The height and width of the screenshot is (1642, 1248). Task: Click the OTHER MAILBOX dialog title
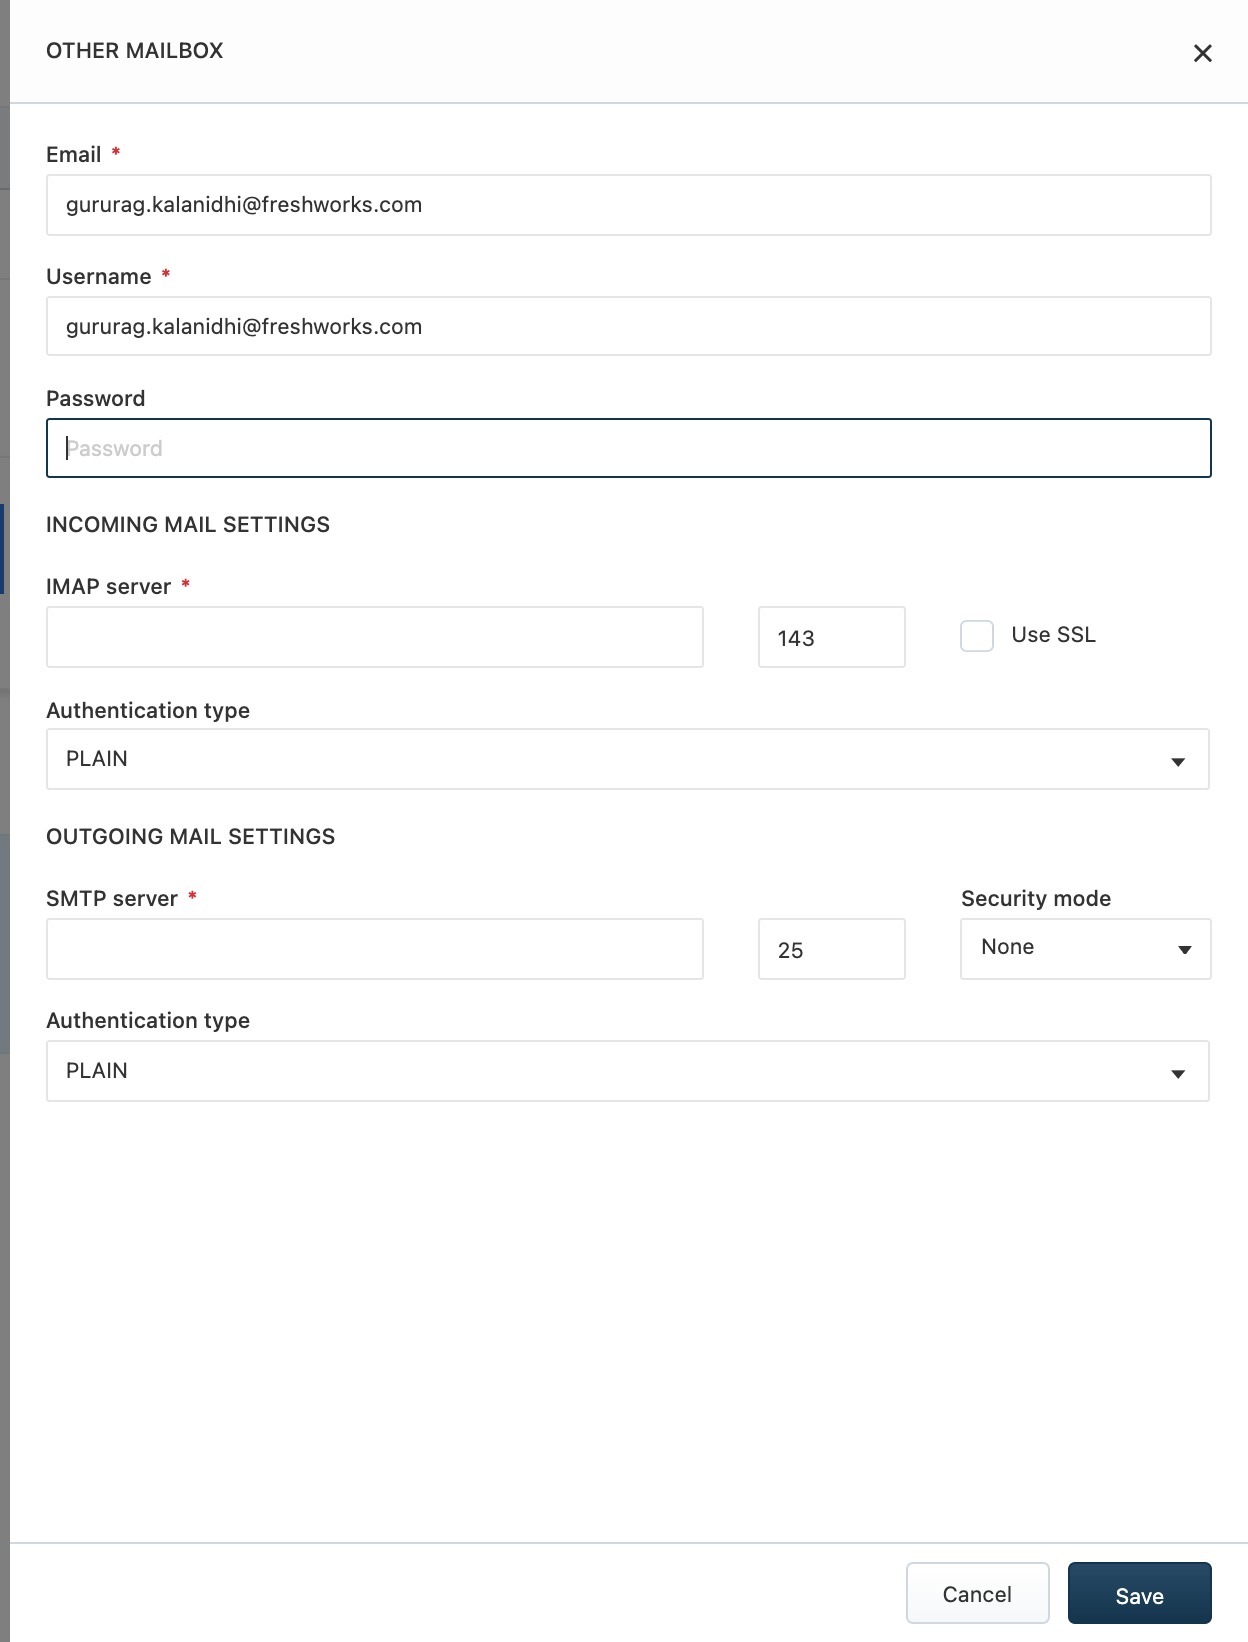pyautogui.click(x=135, y=51)
